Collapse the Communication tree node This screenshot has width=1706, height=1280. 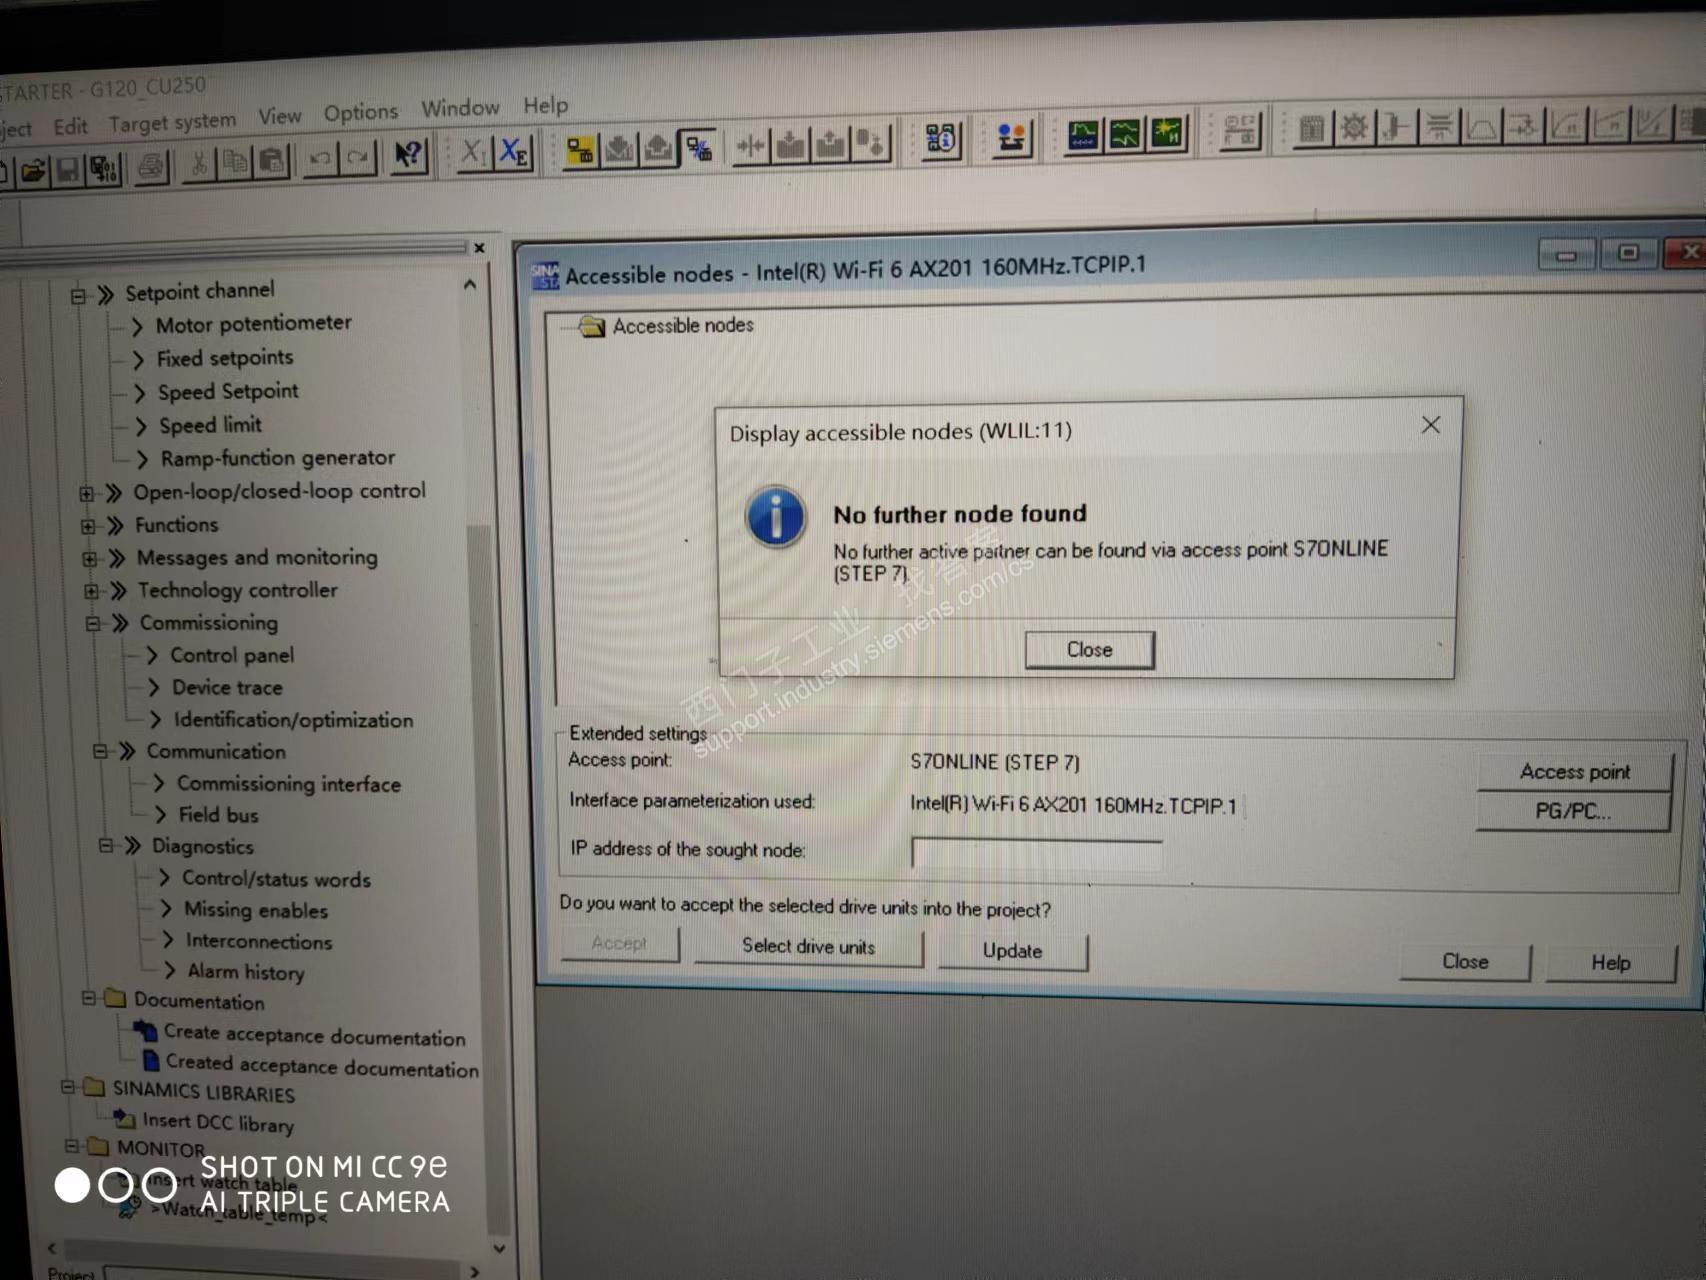pyautogui.click(x=100, y=751)
